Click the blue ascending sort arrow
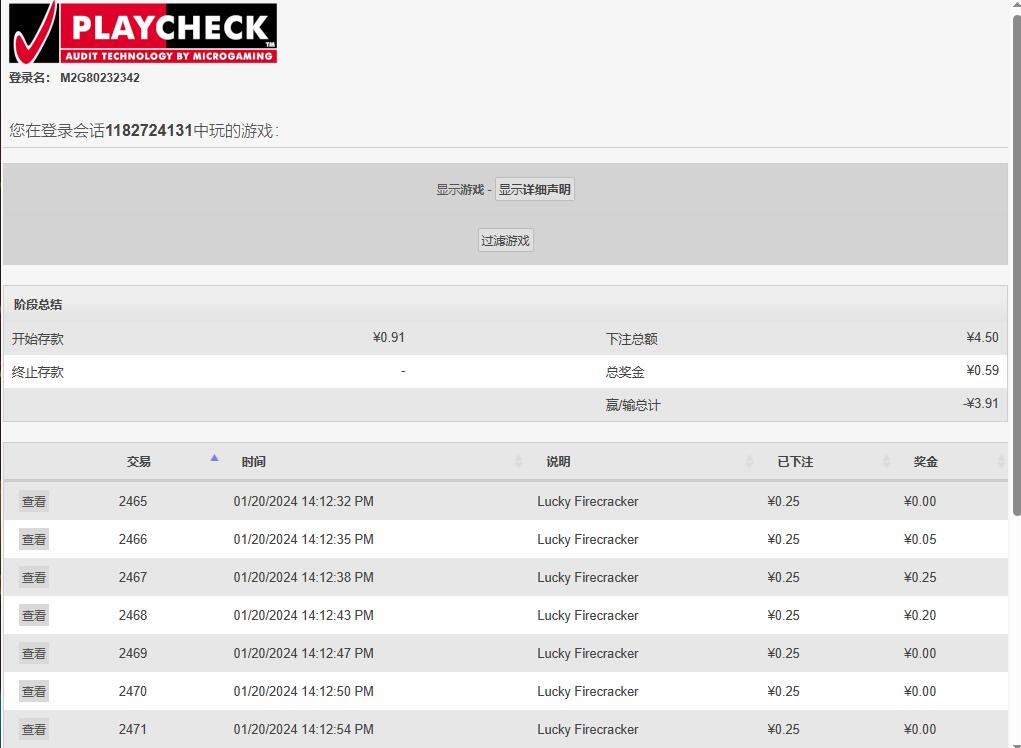Screen dimensions: 1021x748 tap(214, 458)
